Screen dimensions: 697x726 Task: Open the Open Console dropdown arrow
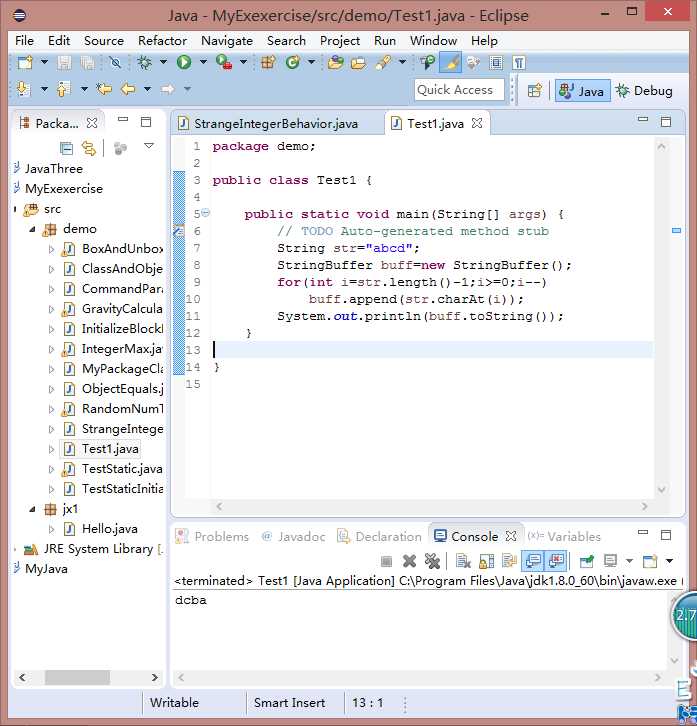point(669,561)
